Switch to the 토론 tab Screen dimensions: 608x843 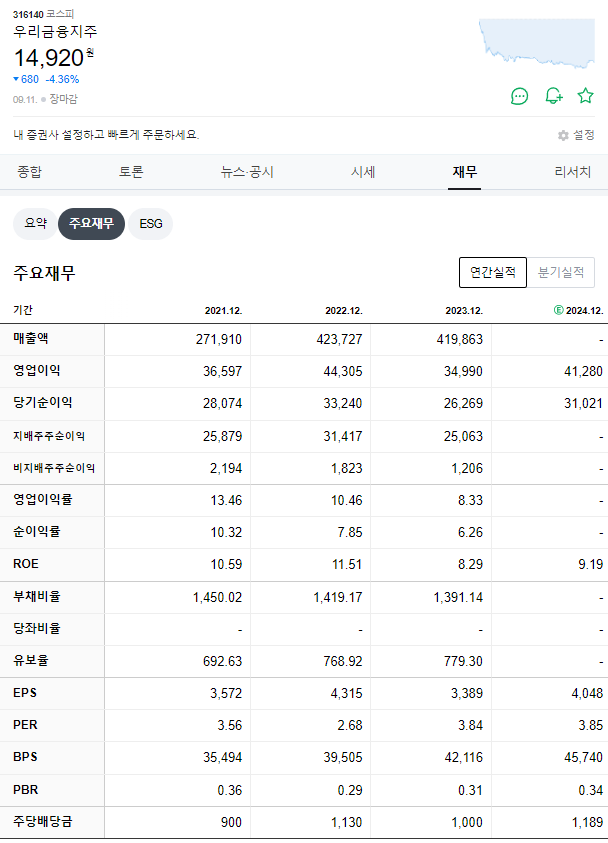point(131,172)
